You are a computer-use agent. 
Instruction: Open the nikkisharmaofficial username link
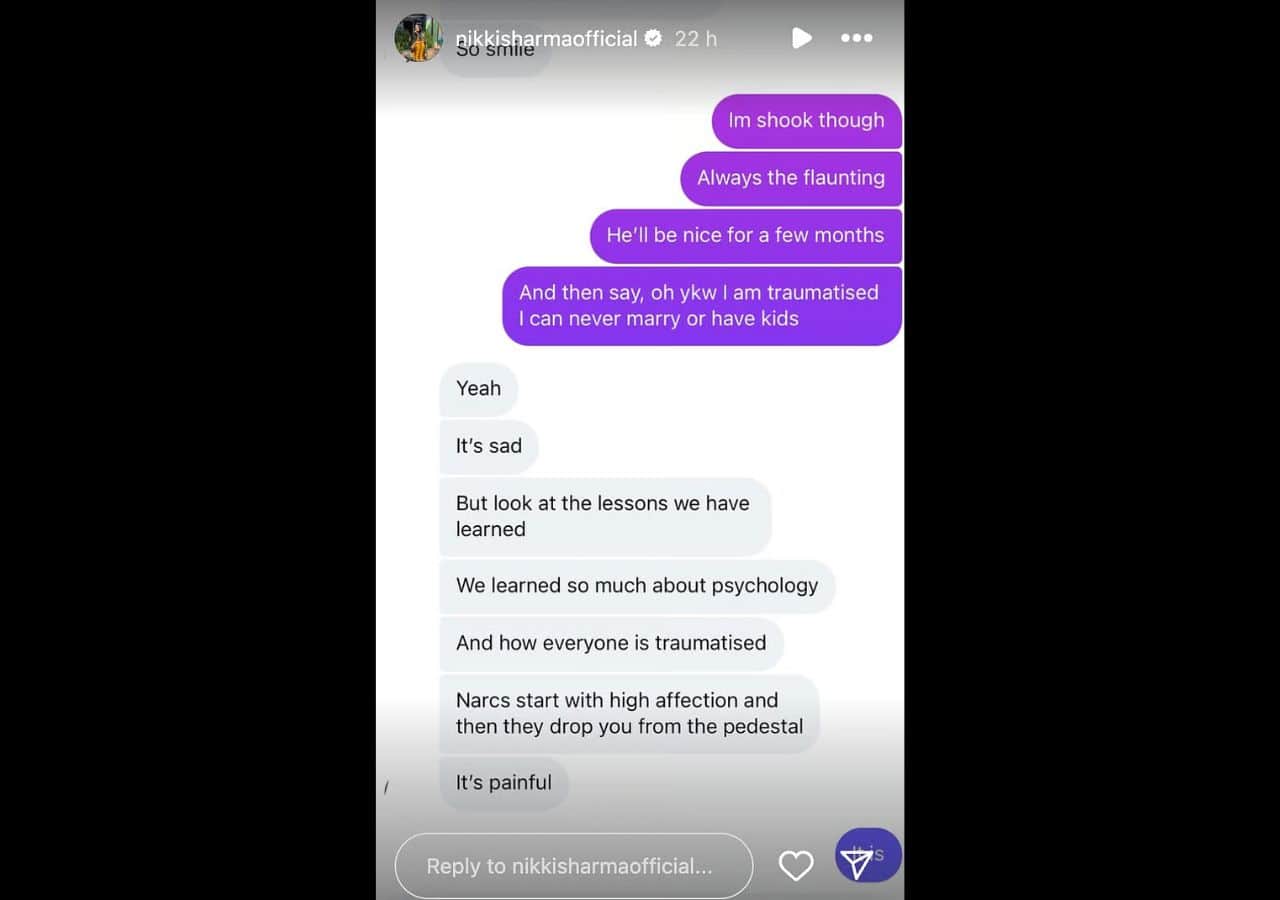[546, 38]
